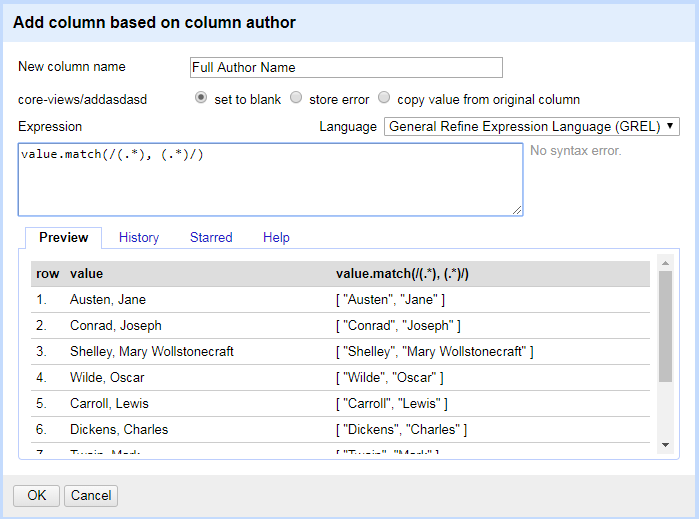
Task: Choose the 'store error' radio option
Action: coord(296,98)
